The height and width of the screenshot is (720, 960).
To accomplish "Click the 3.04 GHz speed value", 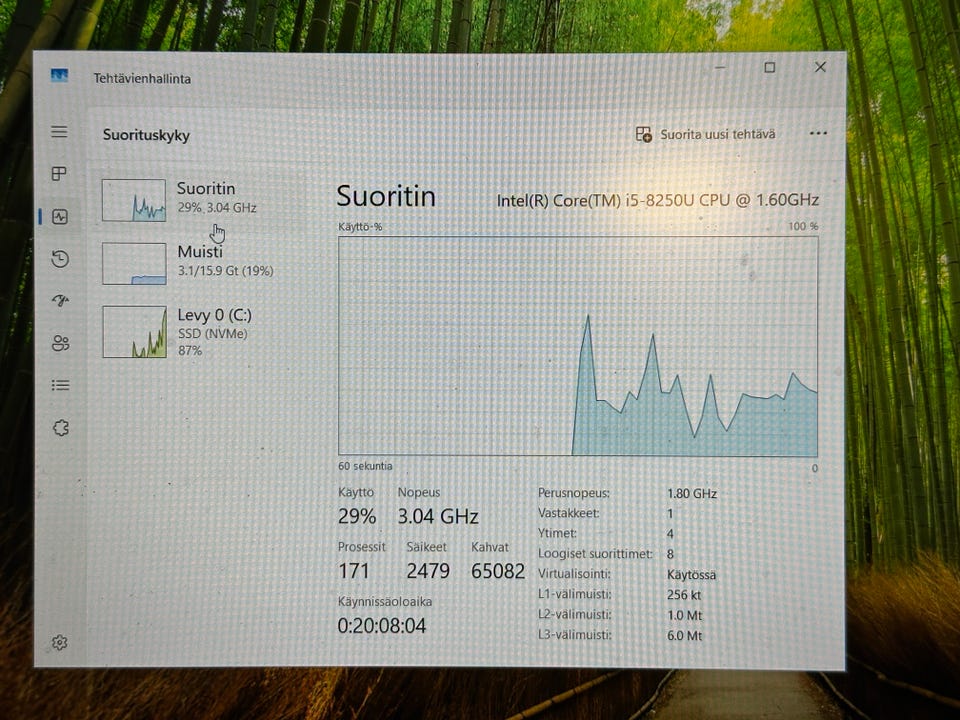I will pyautogui.click(x=438, y=517).
